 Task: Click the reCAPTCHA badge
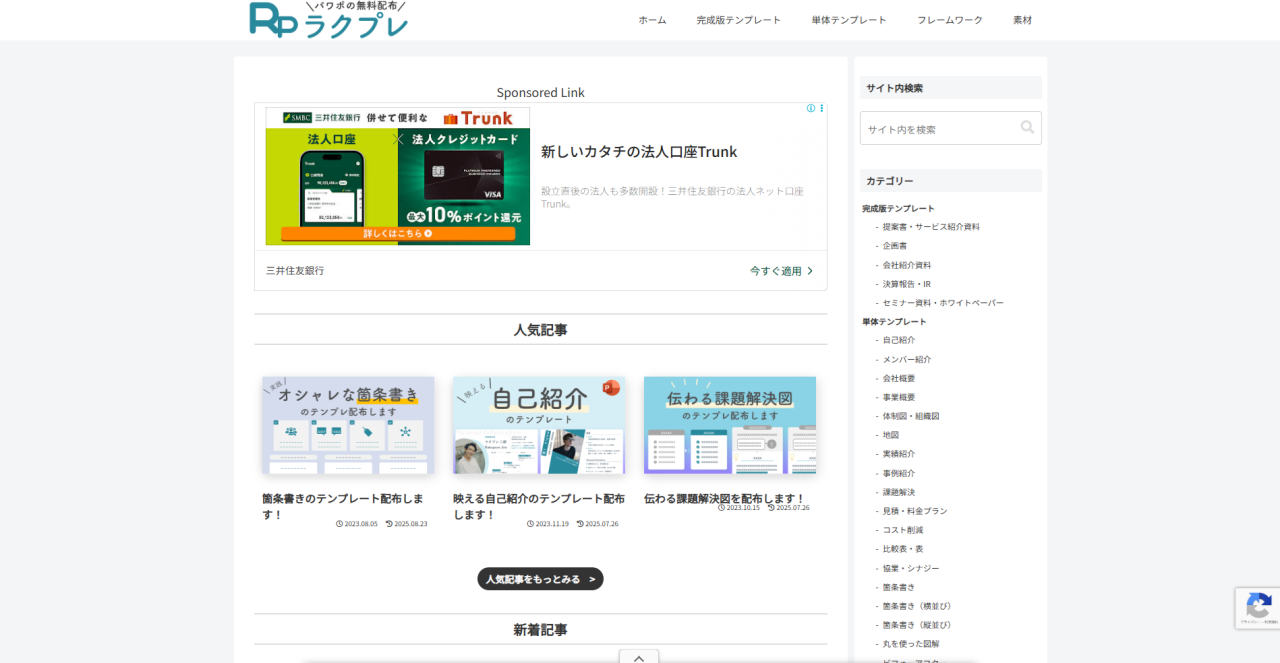click(1258, 607)
